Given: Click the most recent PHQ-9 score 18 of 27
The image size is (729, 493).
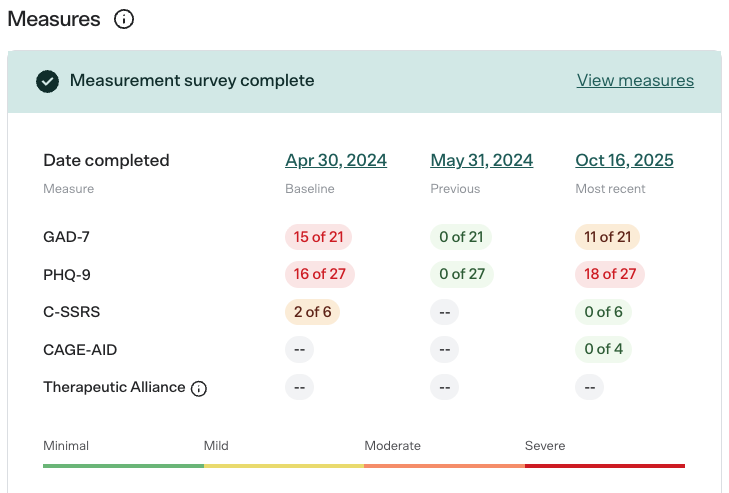Looking at the screenshot, I should point(610,274).
